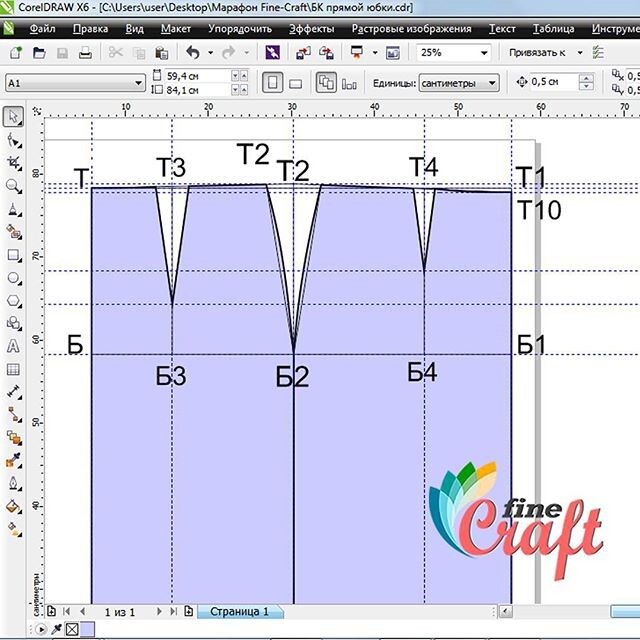Click the Print icon in toolbar
Screen dimensions: 640x640
85,52
